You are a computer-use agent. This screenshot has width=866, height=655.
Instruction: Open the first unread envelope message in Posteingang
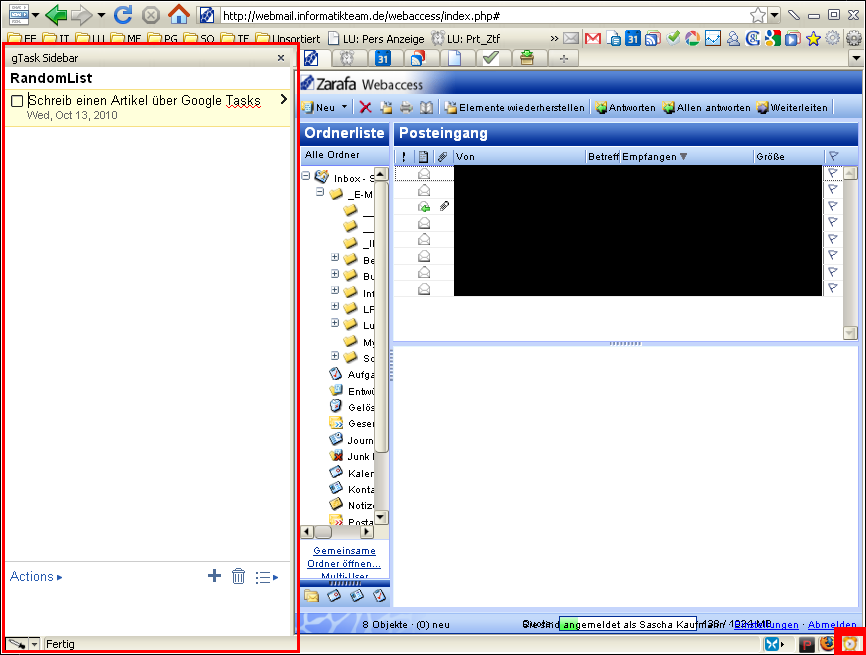[424, 174]
